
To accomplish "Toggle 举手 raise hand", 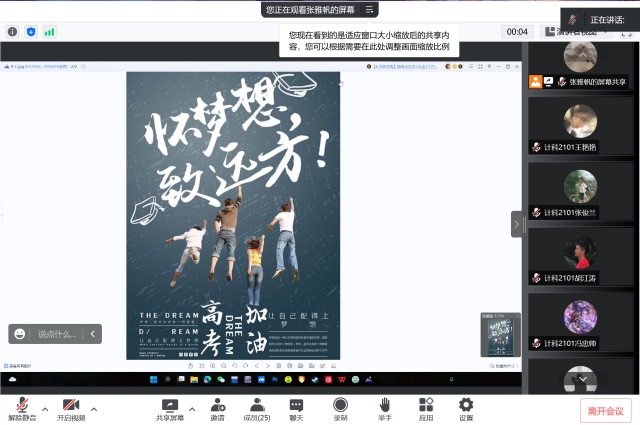I will pos(384,409).
